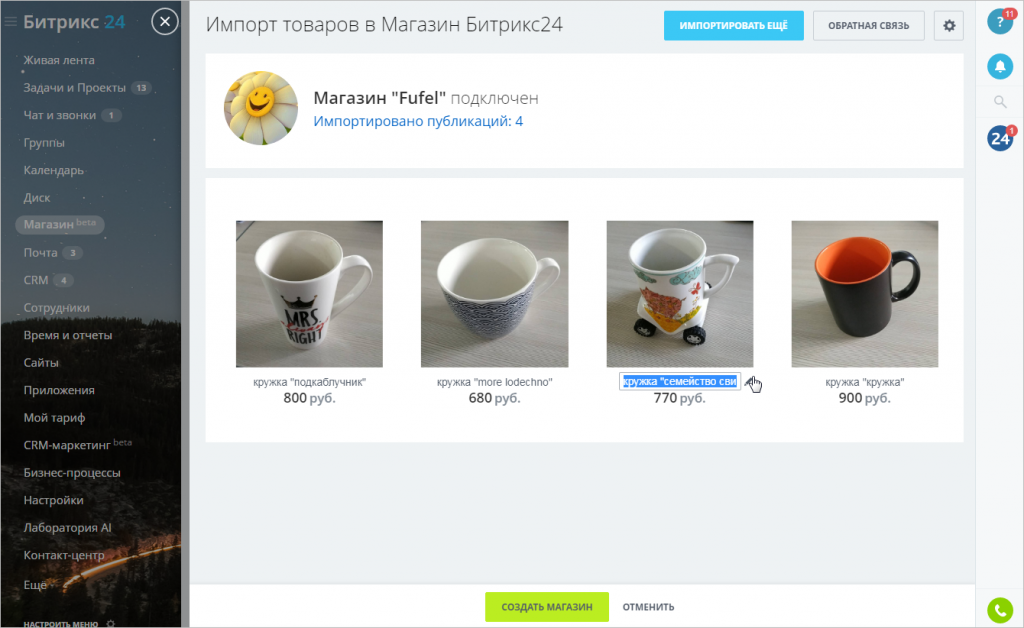Image resolution: width=1024 pixels, height=628 pixels.
Task: Open CRM menu item
Action: click(36, 279)
